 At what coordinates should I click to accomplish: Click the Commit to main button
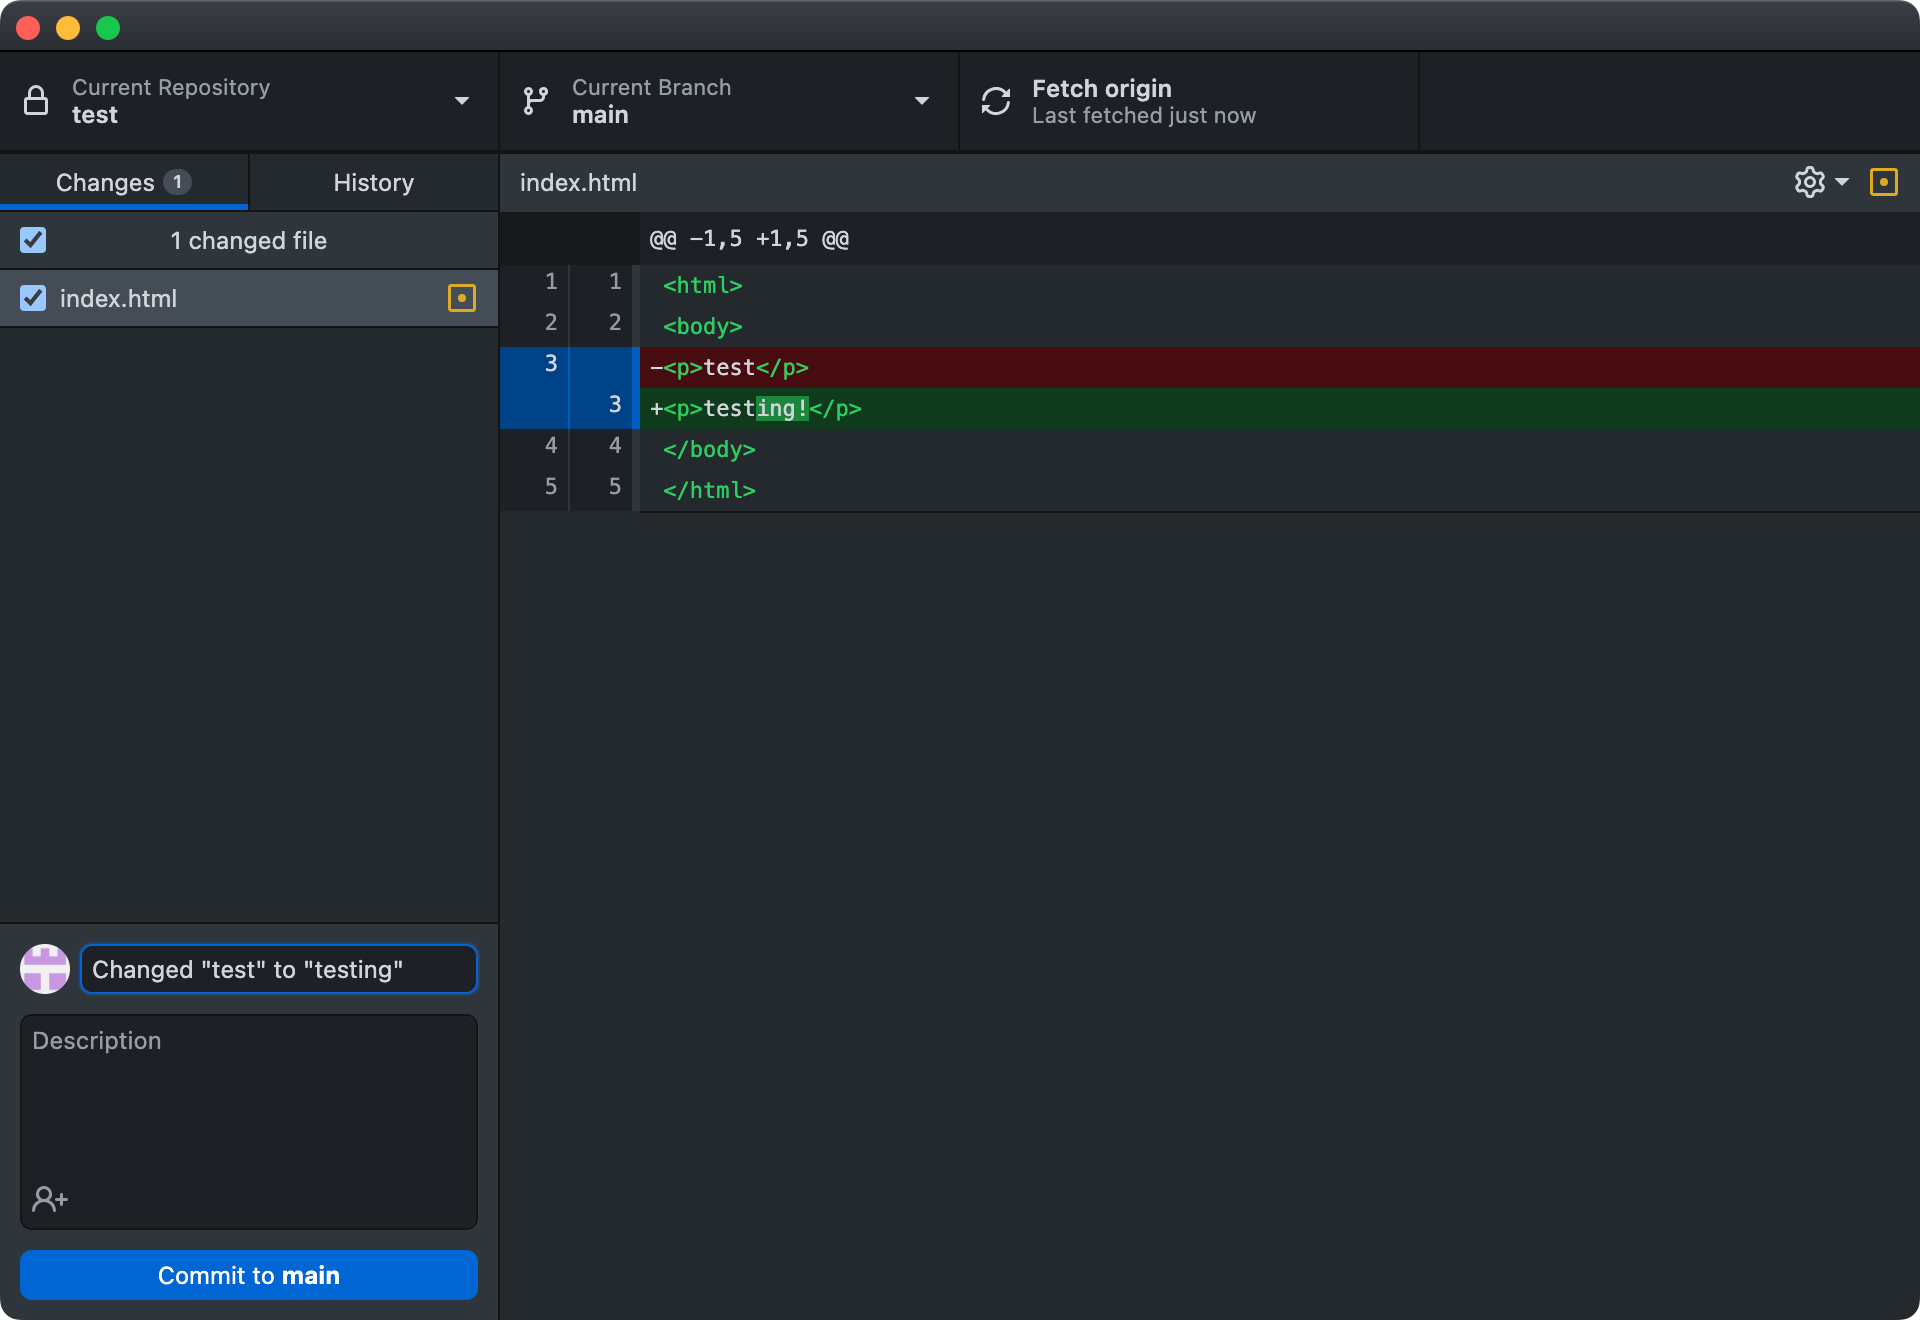[x=247, y=1275]
